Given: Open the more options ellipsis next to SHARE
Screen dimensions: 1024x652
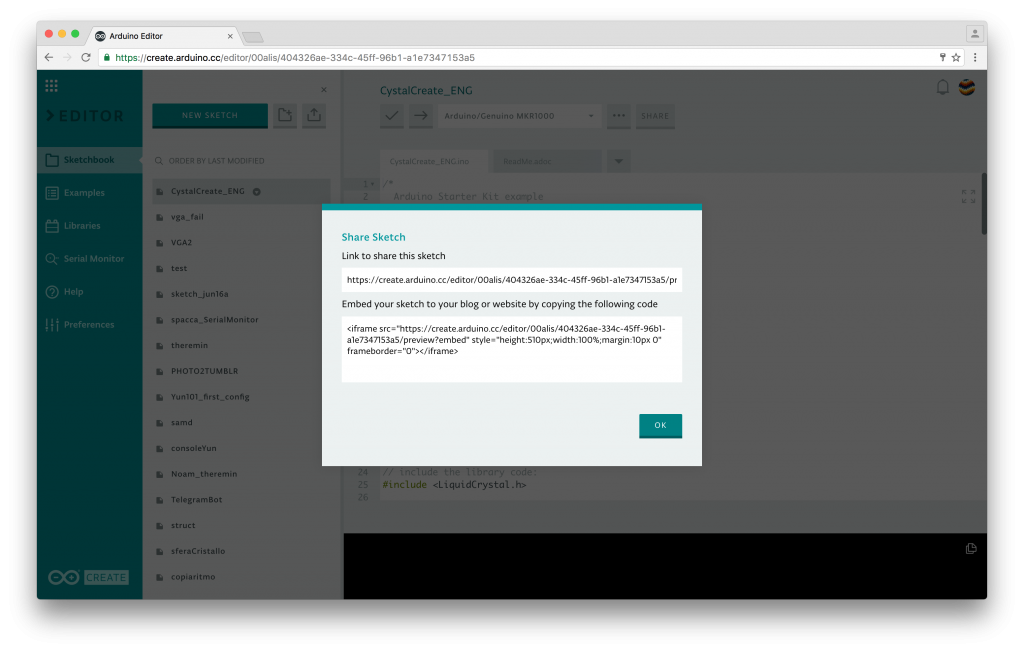Looking at the screenshot, I should point(617,116).
